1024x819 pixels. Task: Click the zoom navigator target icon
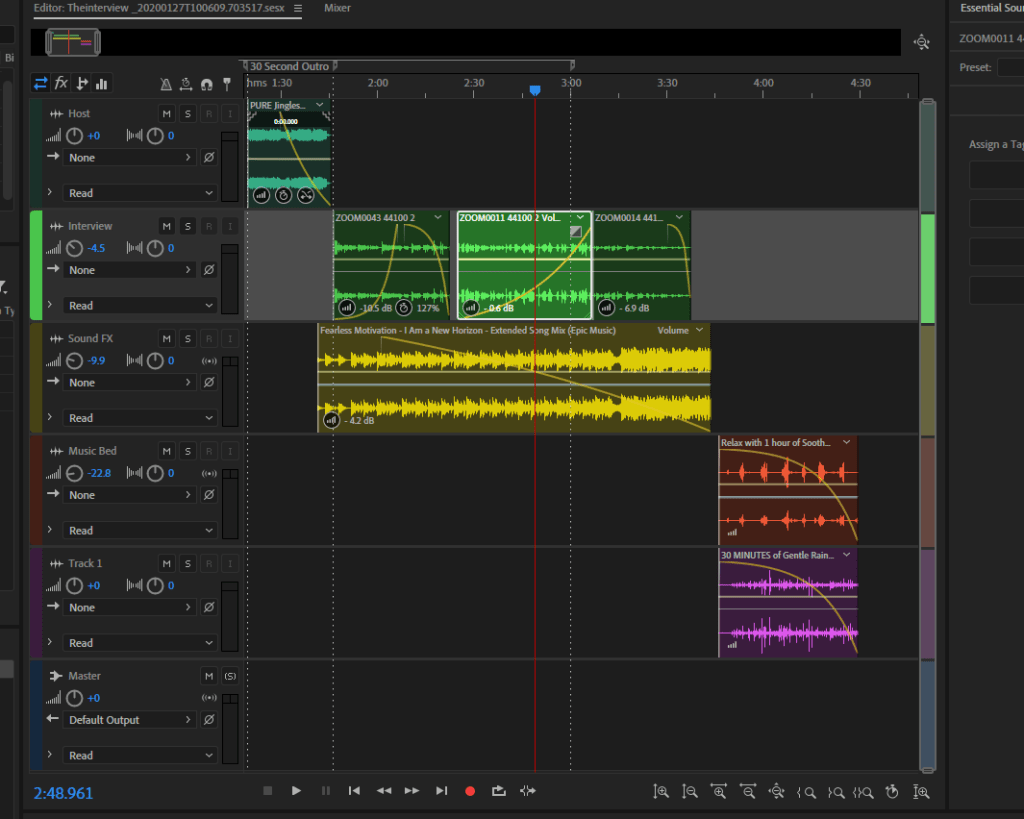tap(921, 43)
